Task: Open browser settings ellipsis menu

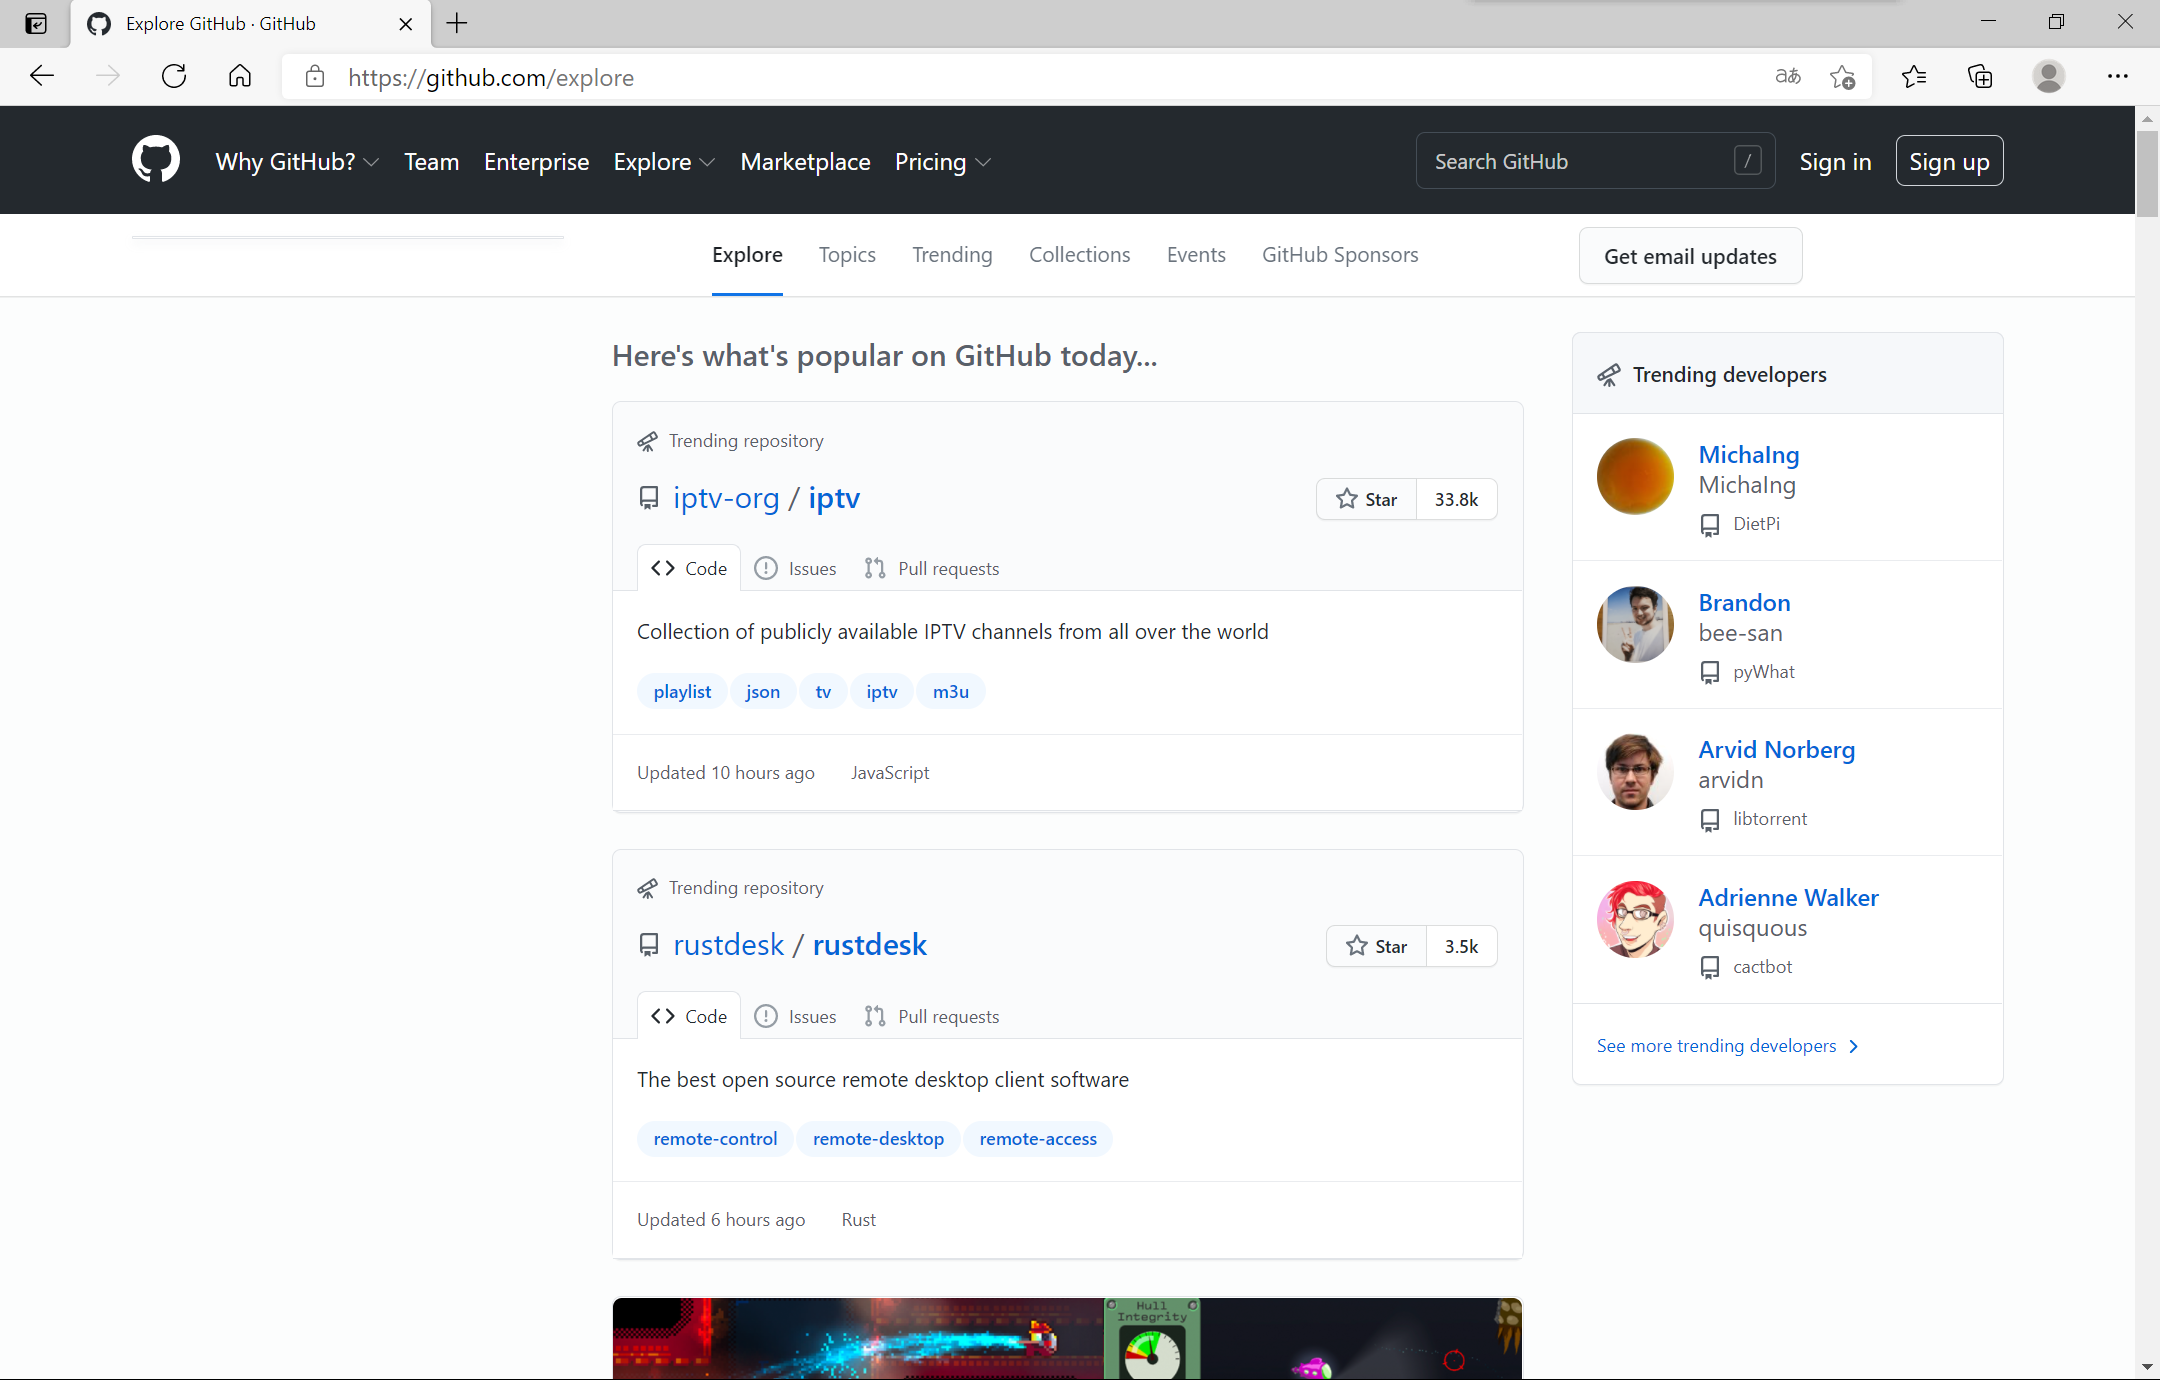Action: click(x=2117, y=77)
